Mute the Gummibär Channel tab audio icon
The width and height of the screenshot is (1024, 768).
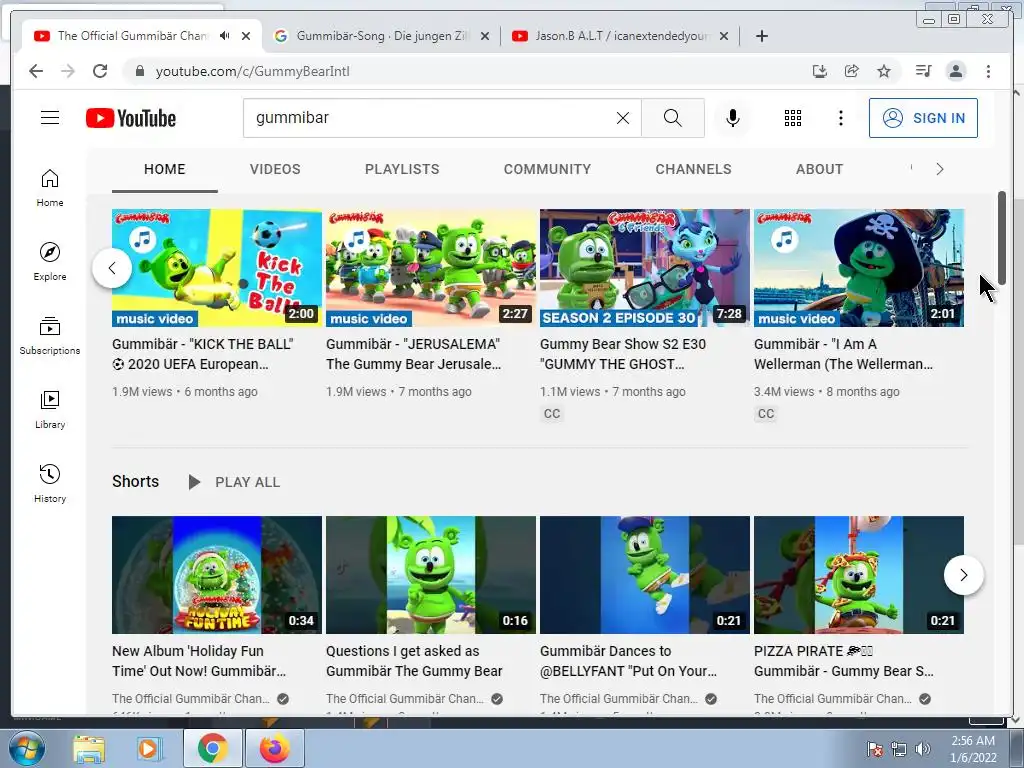(225, 36)
